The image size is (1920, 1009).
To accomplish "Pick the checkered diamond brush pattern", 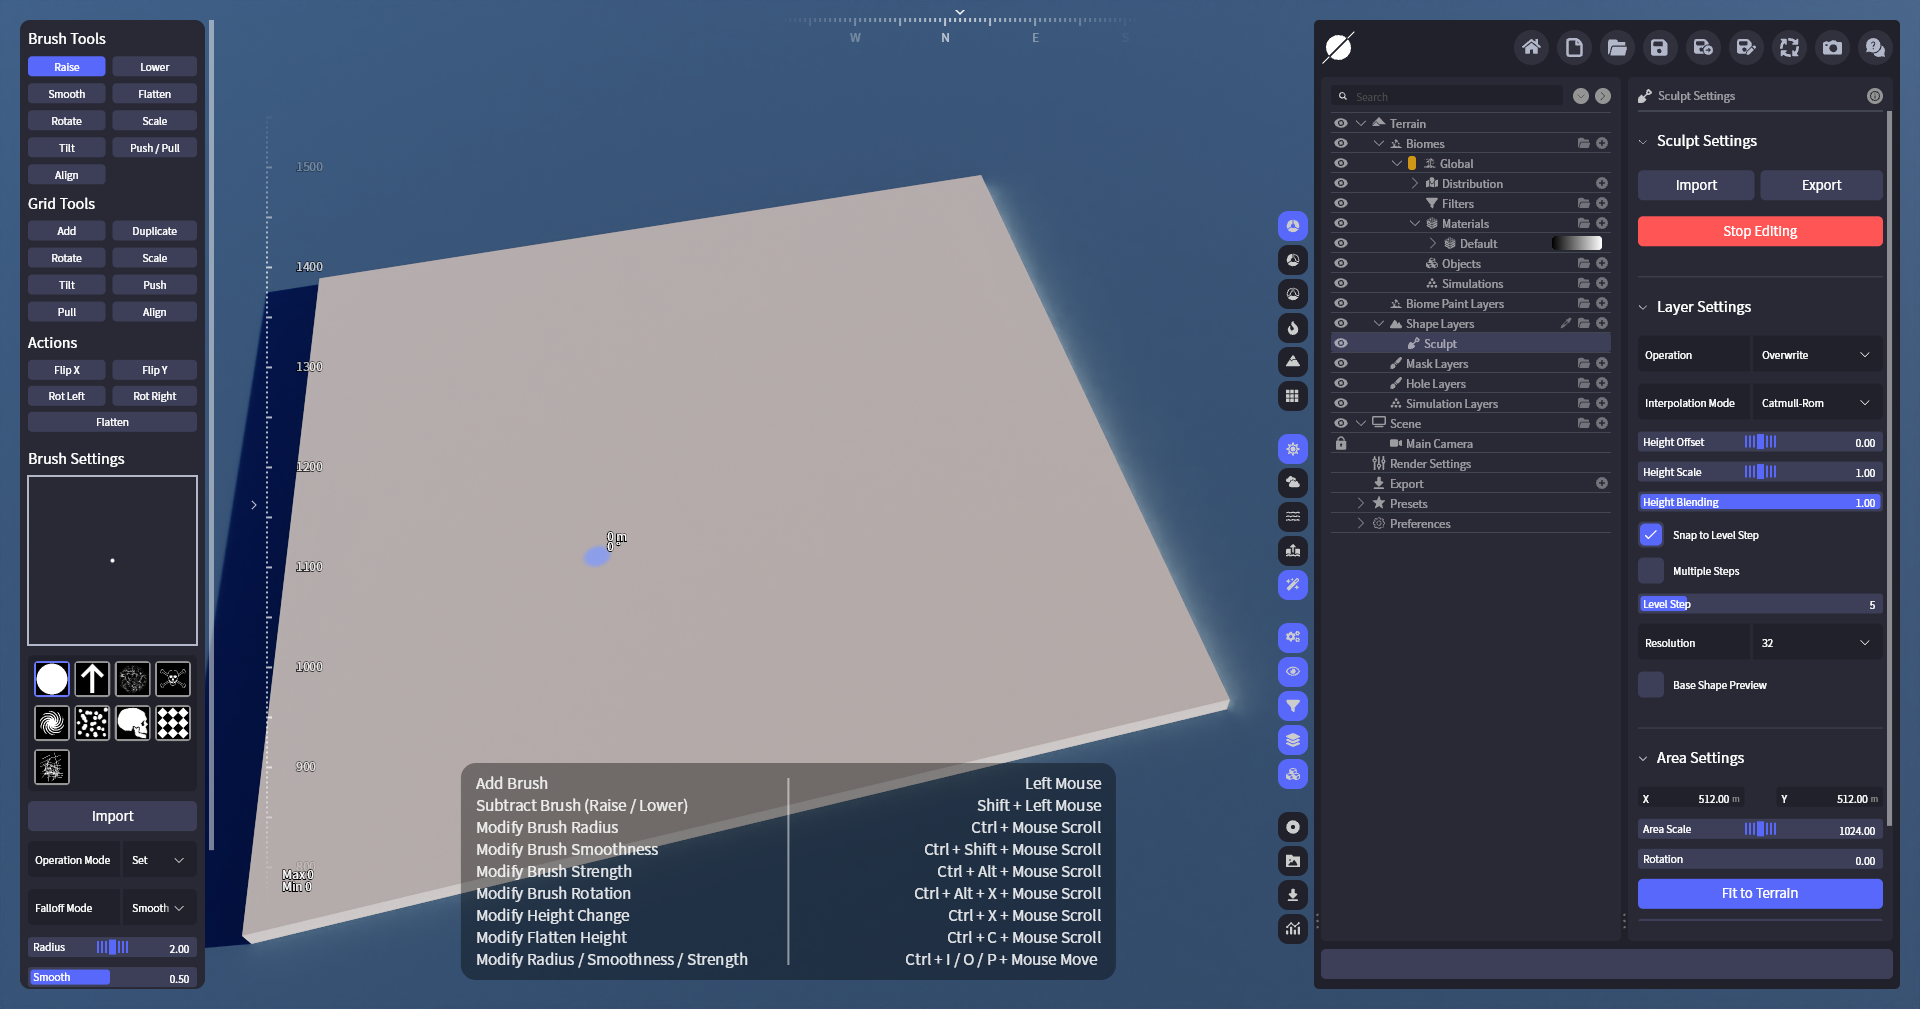I will [x=173, y=722].
